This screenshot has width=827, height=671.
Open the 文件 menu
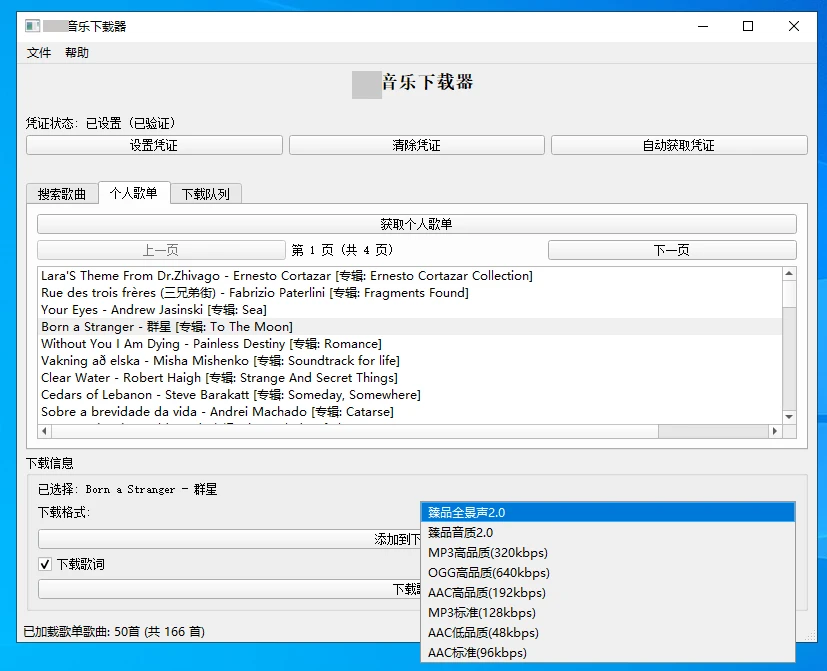(39, 53)
